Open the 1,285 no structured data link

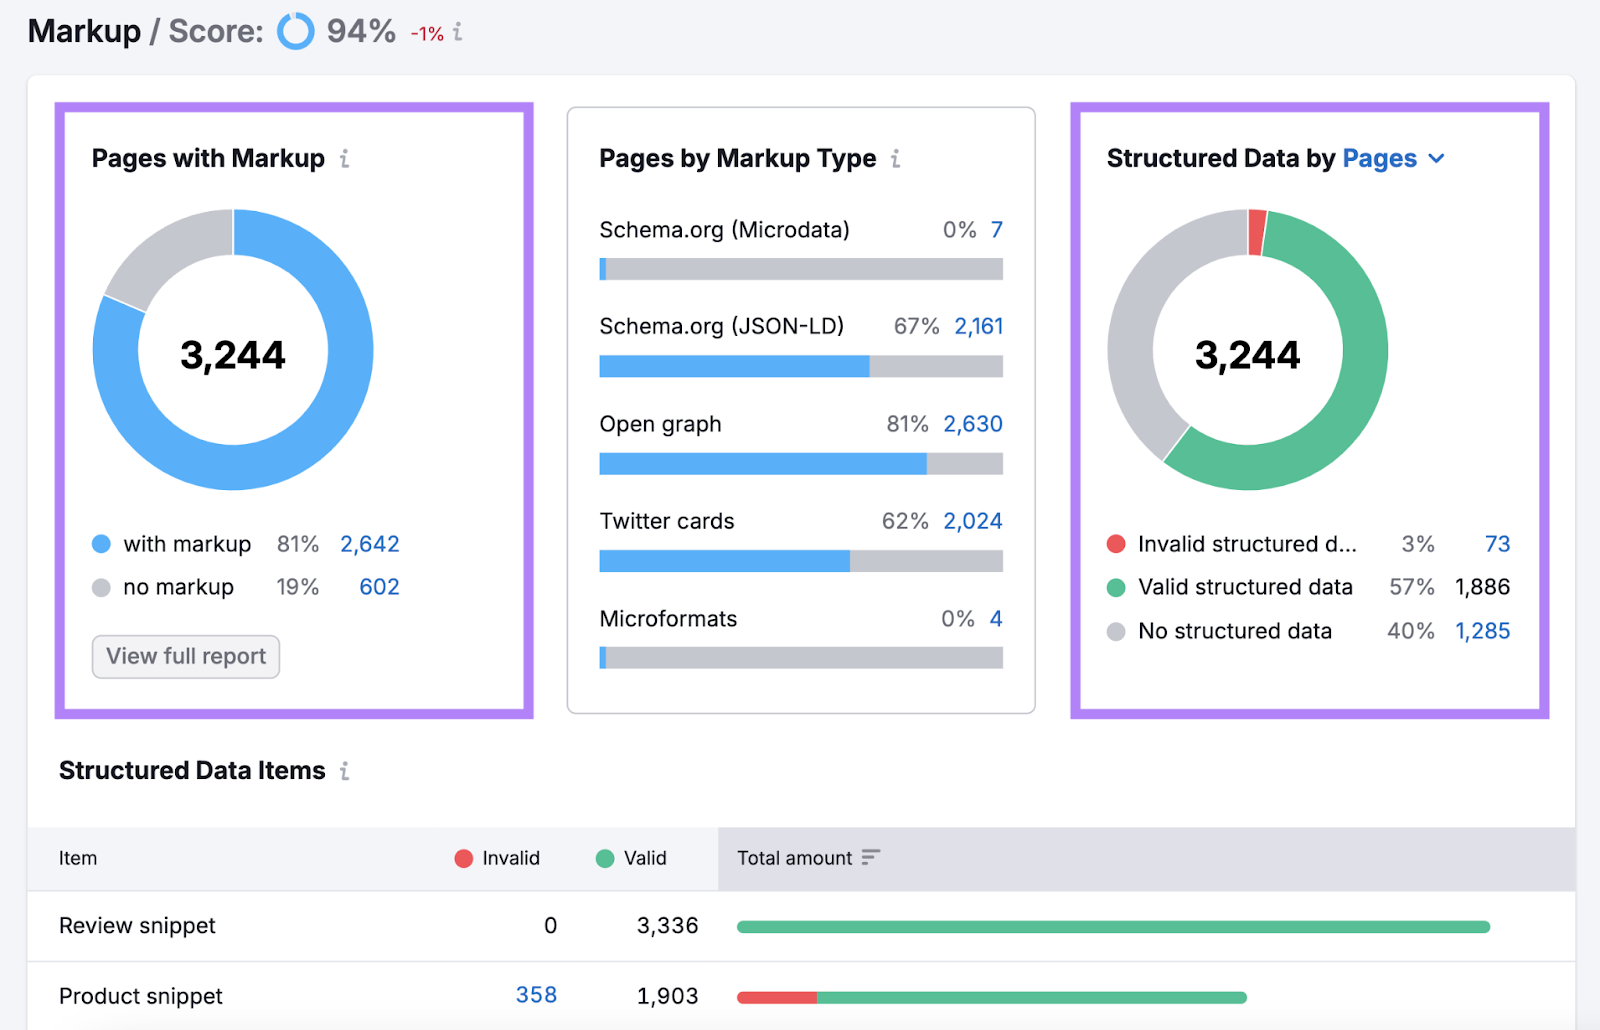pos(1482,631)
